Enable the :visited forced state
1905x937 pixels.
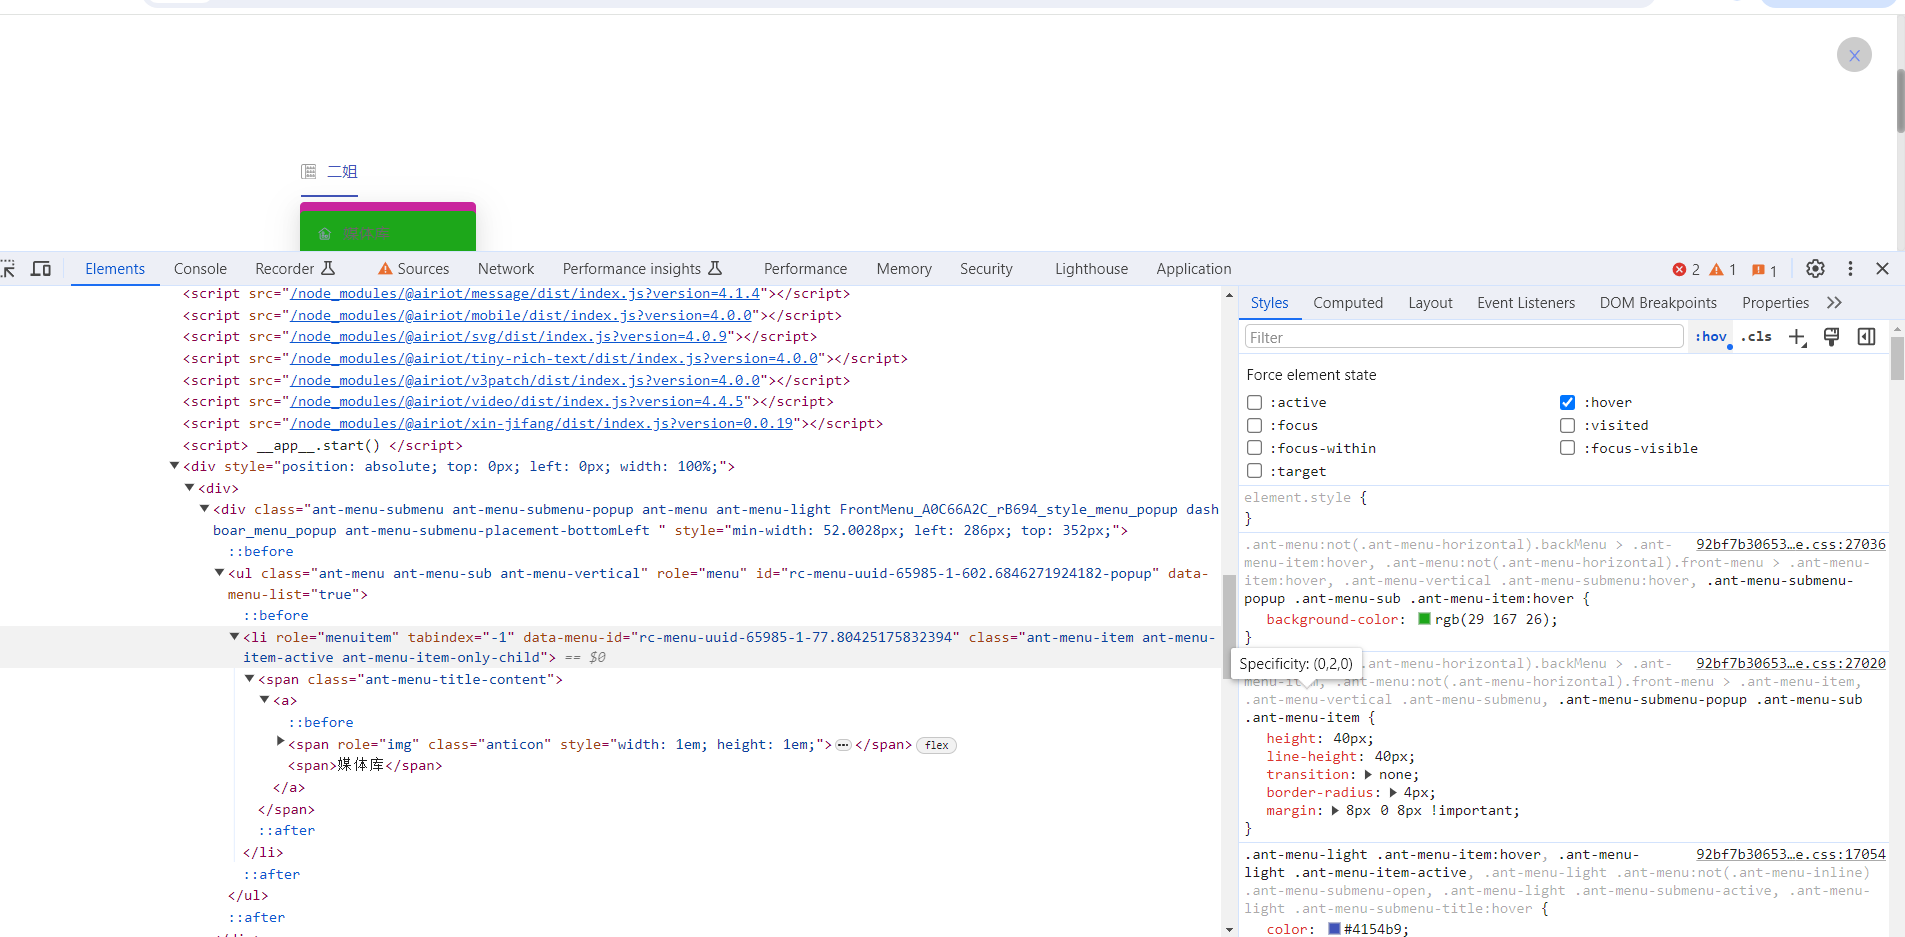[1567, 425]
